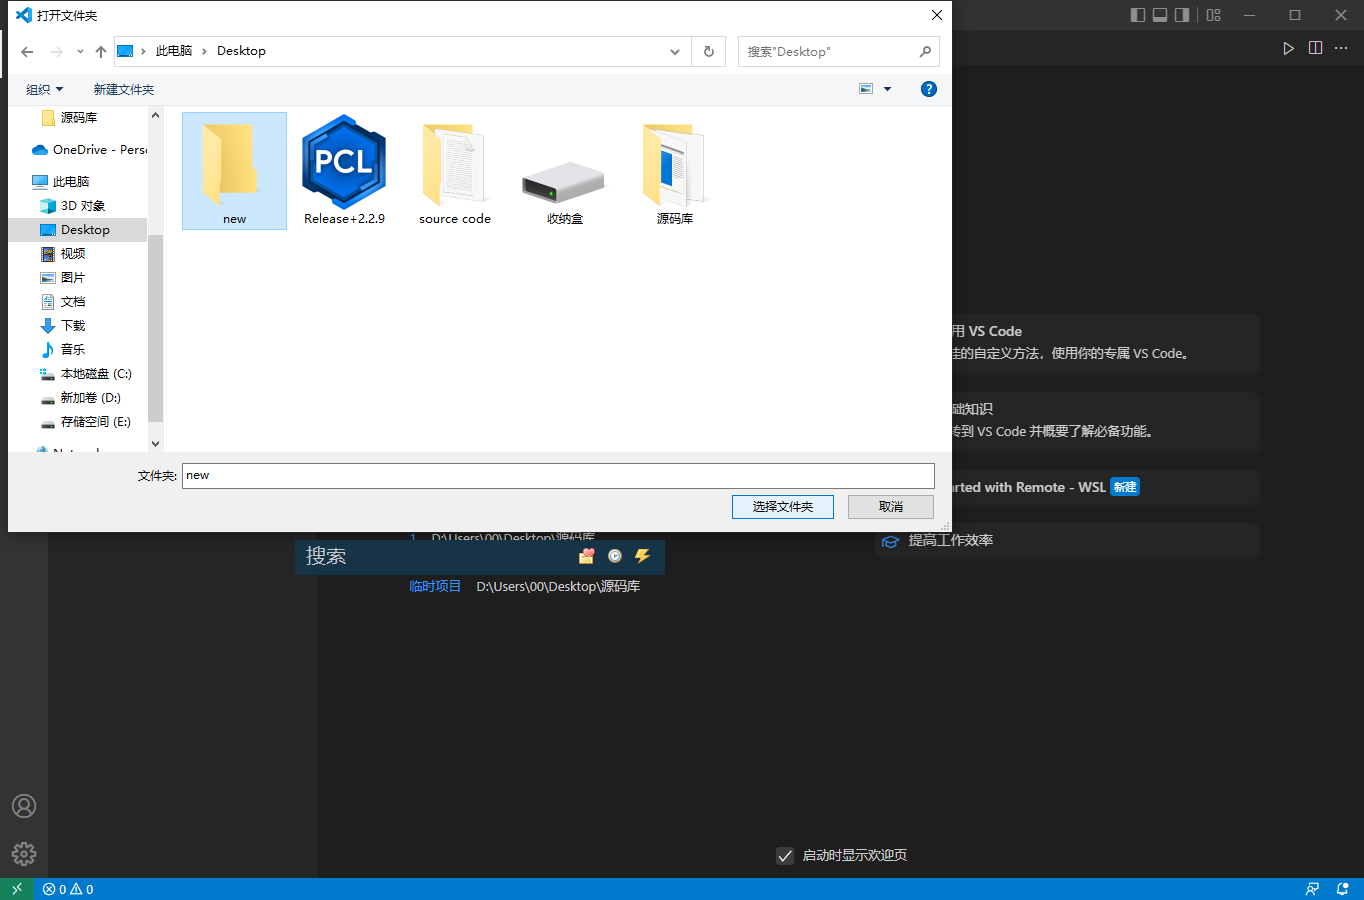Open errors and warnings count in status bar

[x=68, y=889]
